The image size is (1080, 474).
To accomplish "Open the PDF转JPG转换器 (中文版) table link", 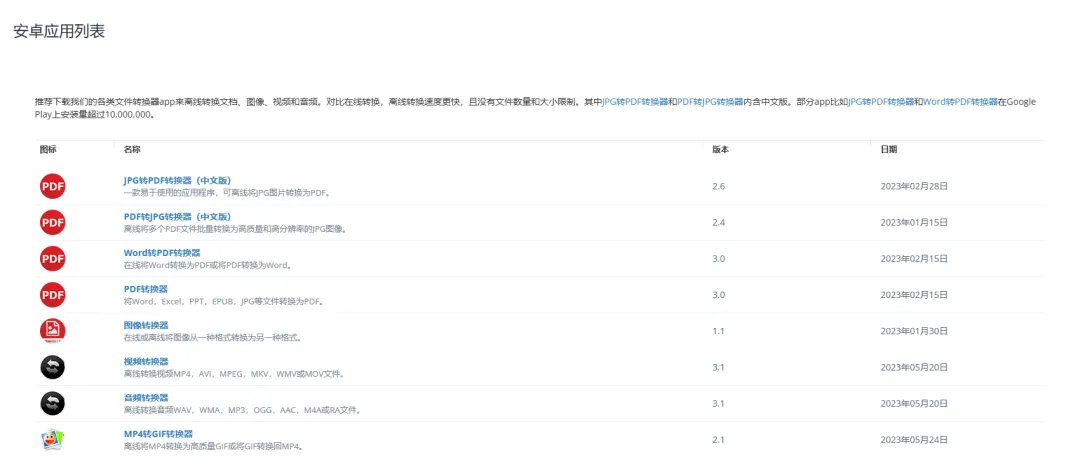I will pyautogui.click(x=178, y=217).
